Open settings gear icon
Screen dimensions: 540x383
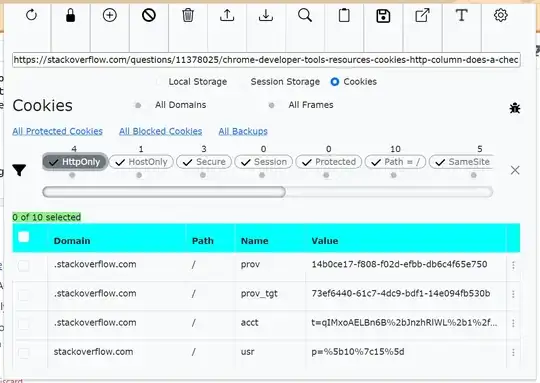tap(501, 15)
